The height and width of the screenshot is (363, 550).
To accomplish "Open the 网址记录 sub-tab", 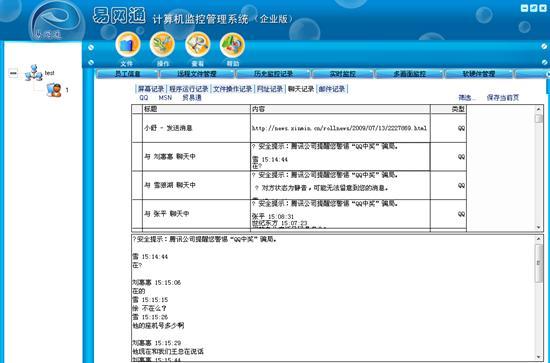I will [270, 89].
